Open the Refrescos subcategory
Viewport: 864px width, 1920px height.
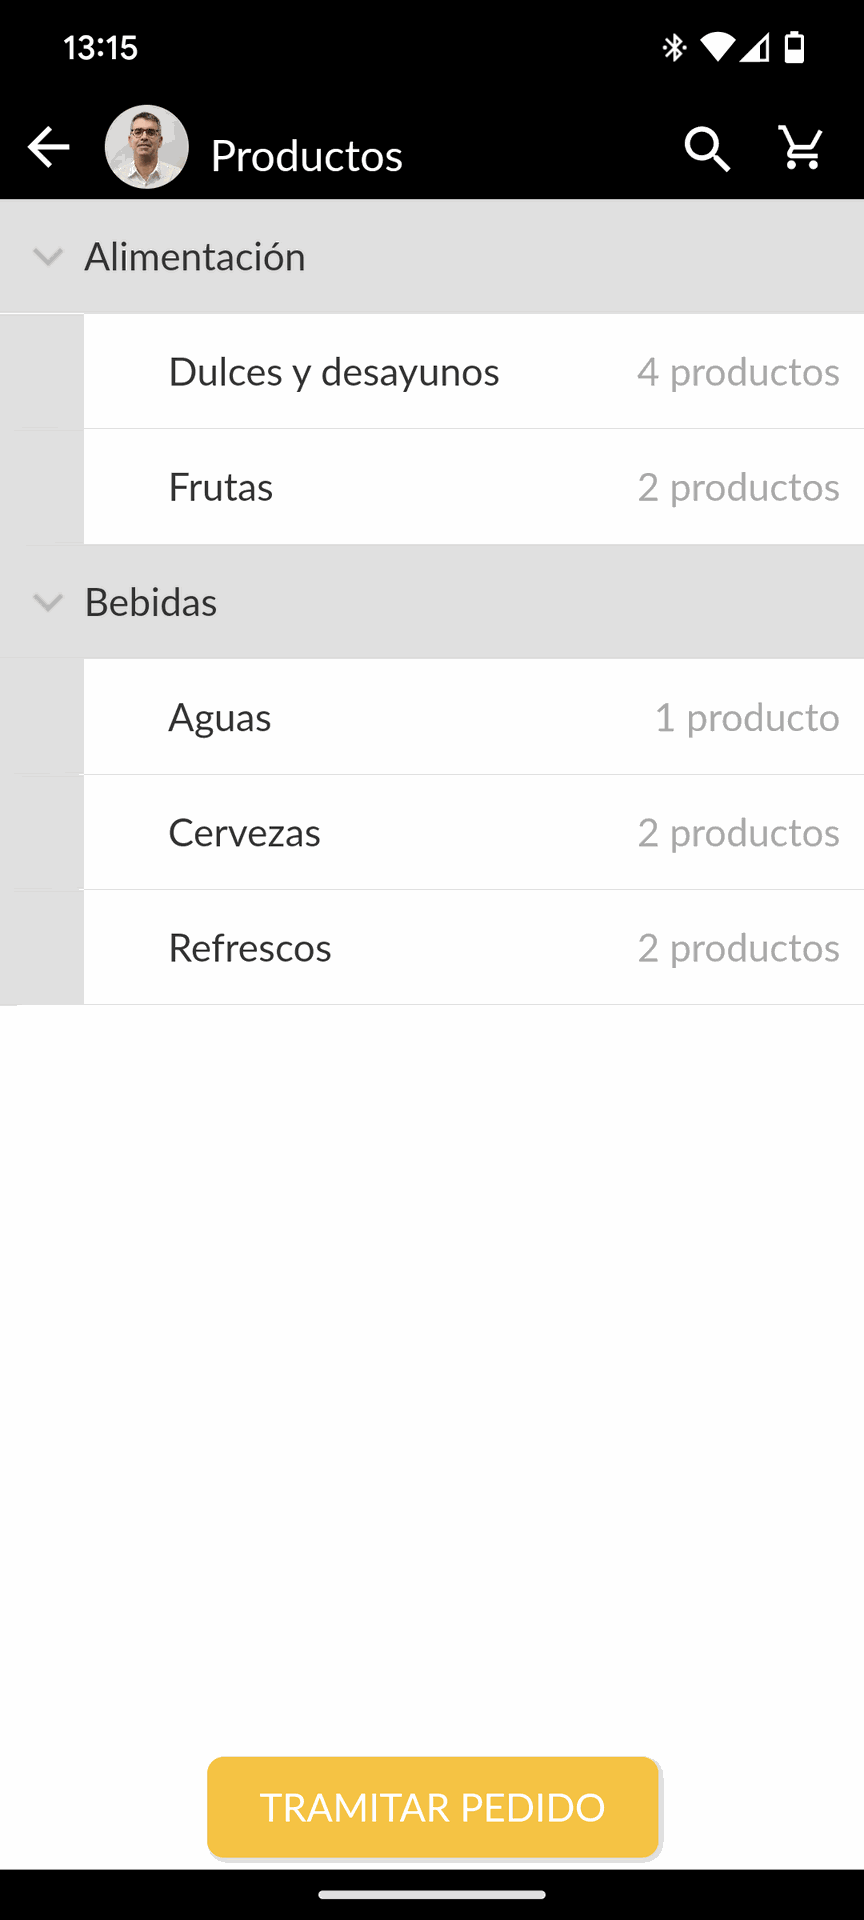474,947
